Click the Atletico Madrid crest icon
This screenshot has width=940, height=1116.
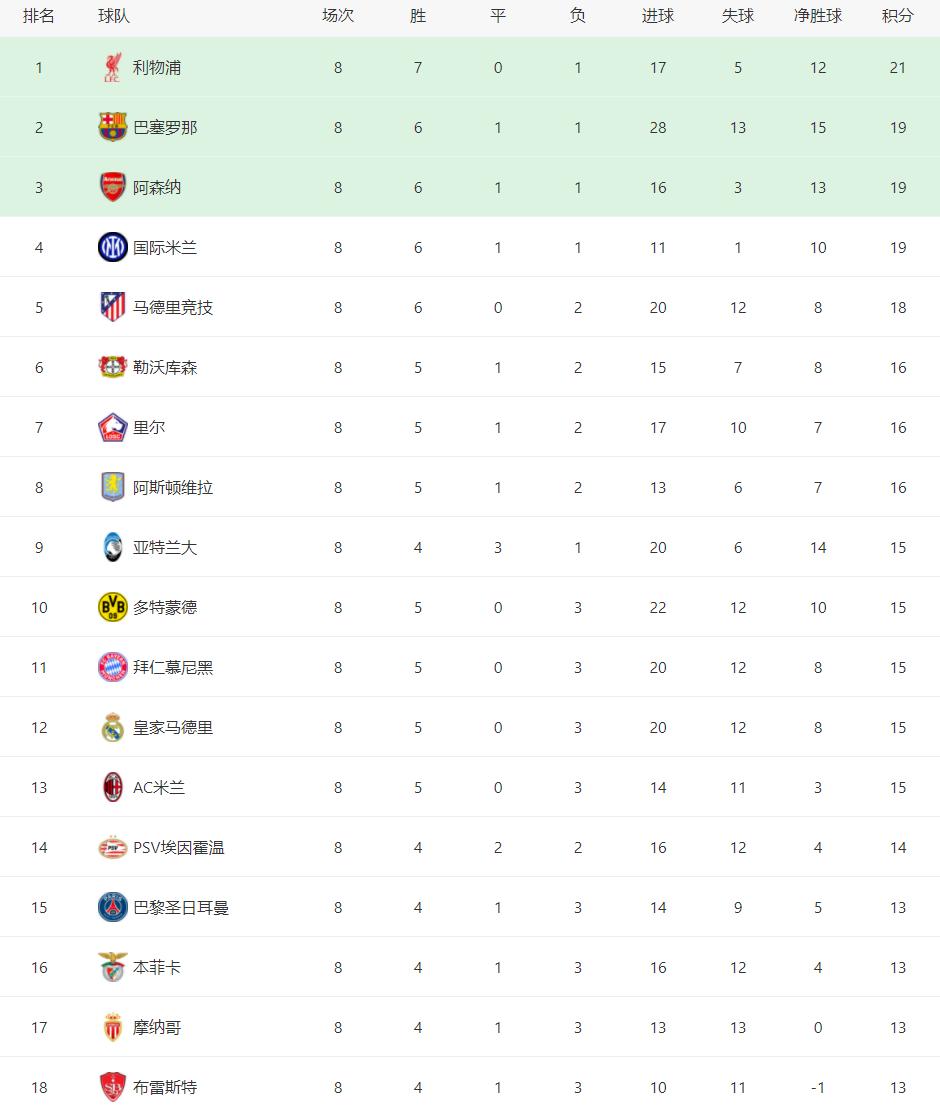112,308
